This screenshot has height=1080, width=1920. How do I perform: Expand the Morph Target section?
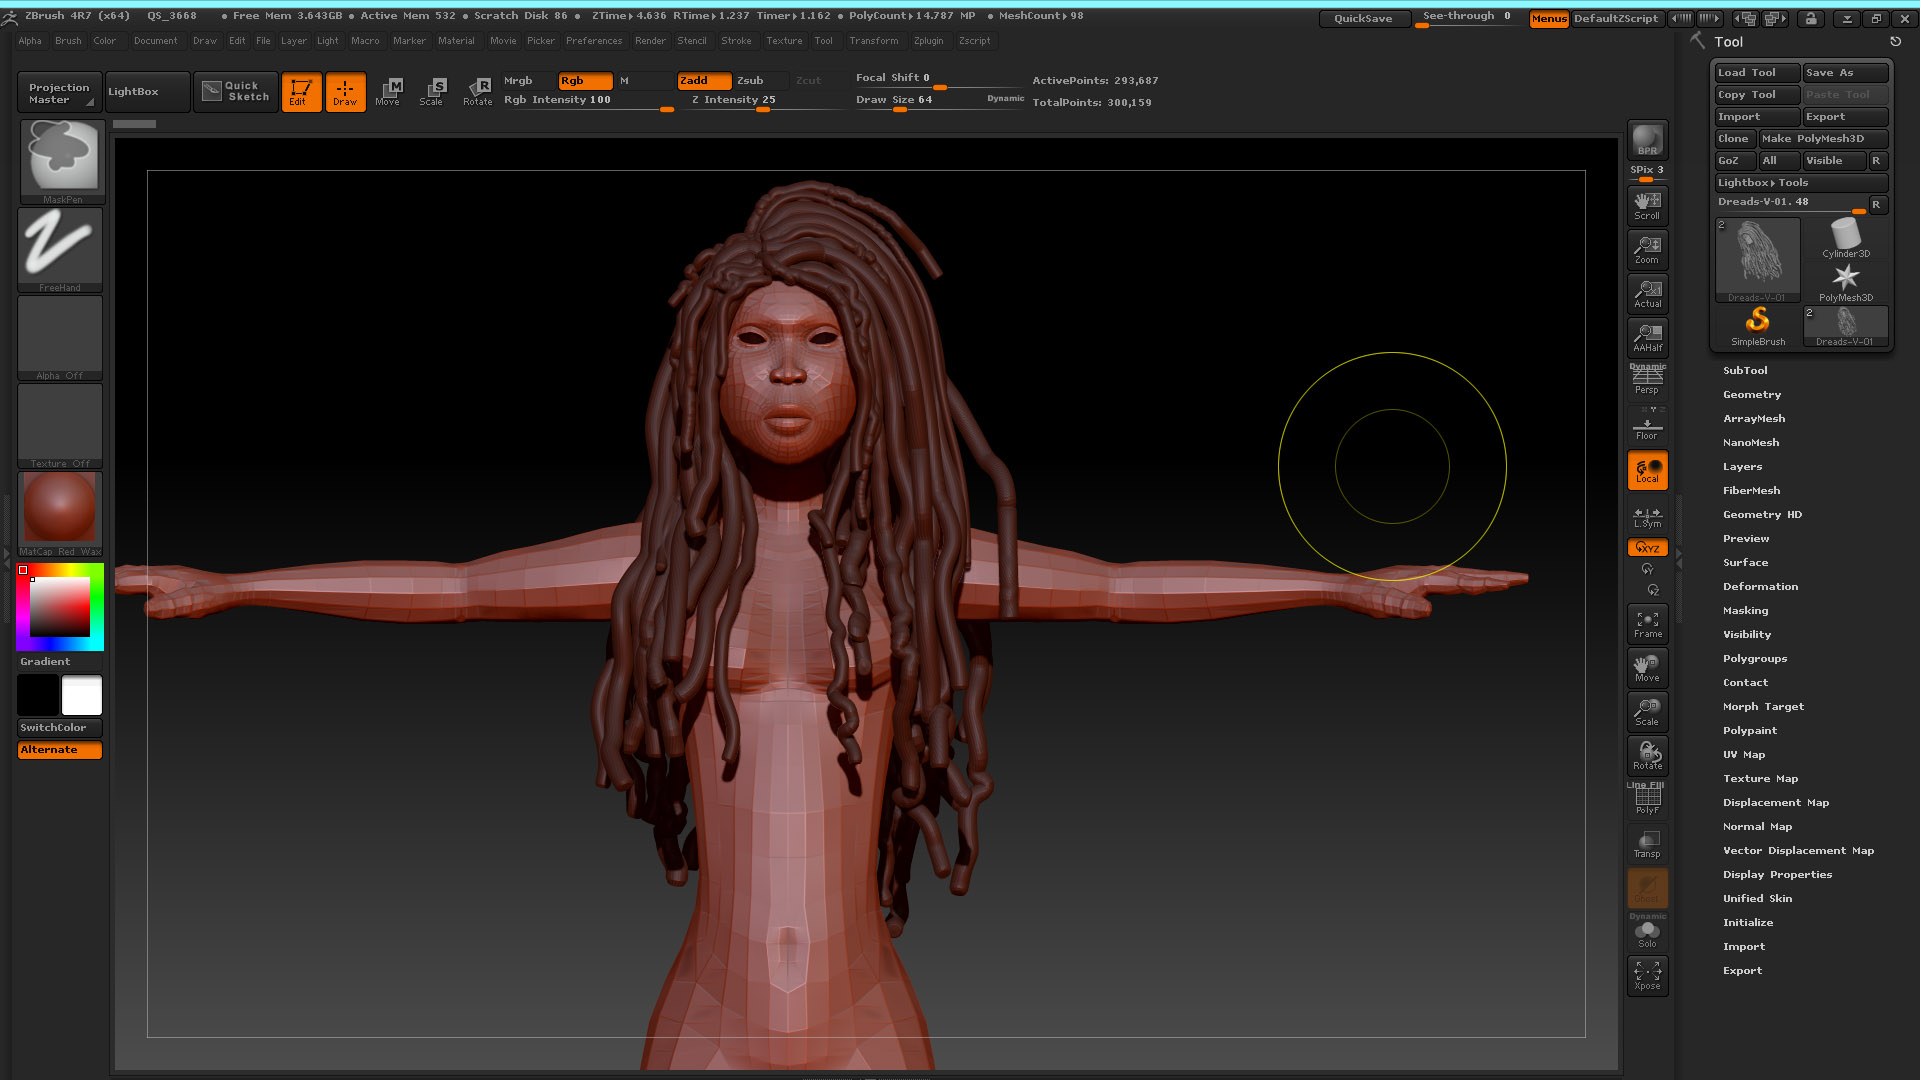click(1763, 707)
